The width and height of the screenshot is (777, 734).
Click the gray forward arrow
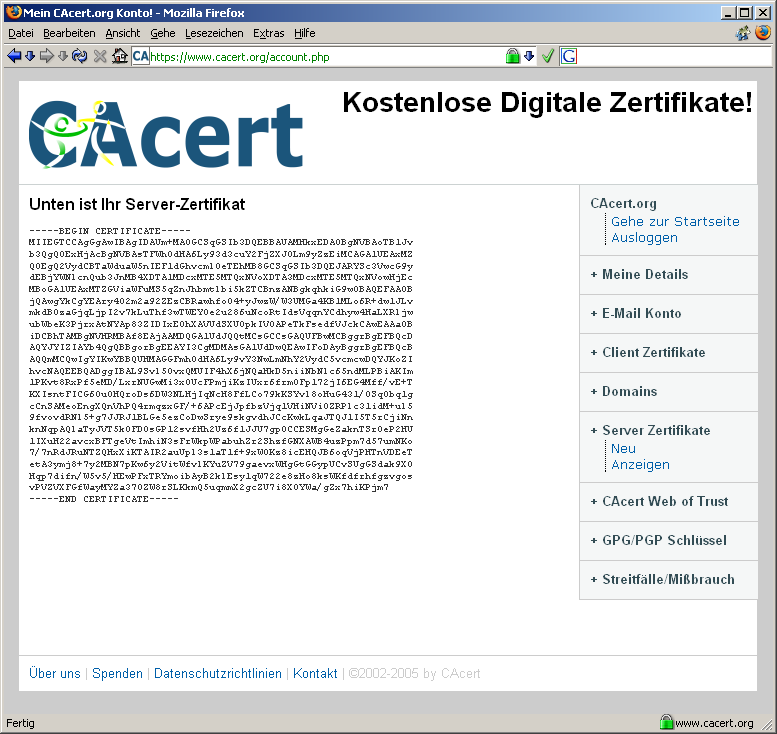(x=46, y=56)
